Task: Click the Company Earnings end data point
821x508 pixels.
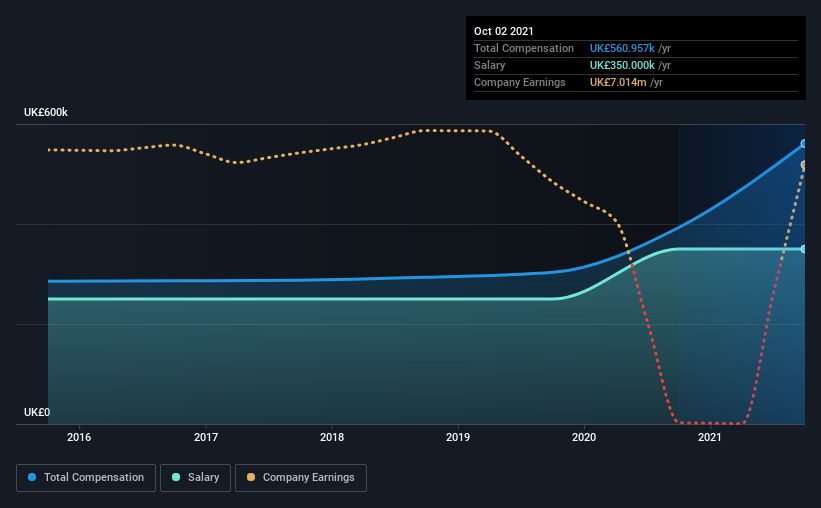Action: tap(804, 165)
